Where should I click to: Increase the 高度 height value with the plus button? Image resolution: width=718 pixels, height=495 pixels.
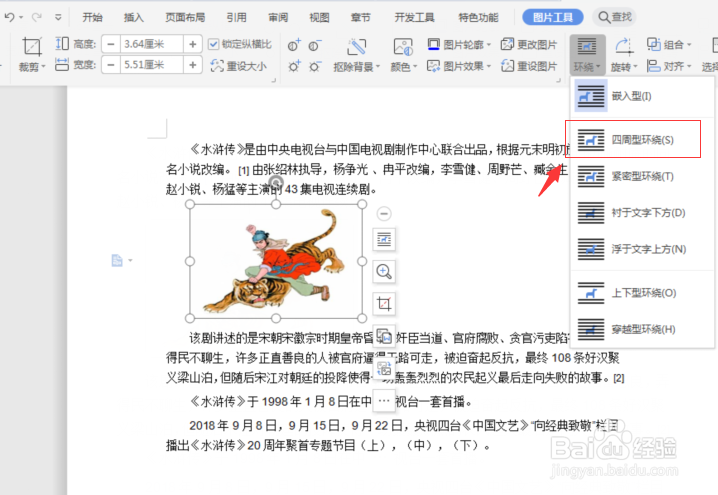[193, 44]
